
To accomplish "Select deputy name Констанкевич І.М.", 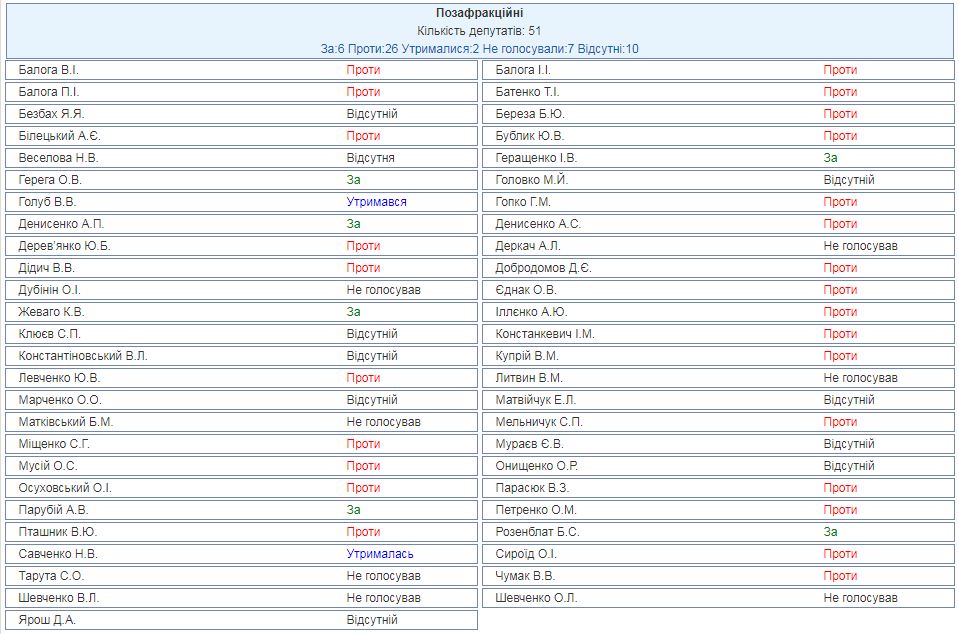I will pyautogui.click(x=545, y=334).
